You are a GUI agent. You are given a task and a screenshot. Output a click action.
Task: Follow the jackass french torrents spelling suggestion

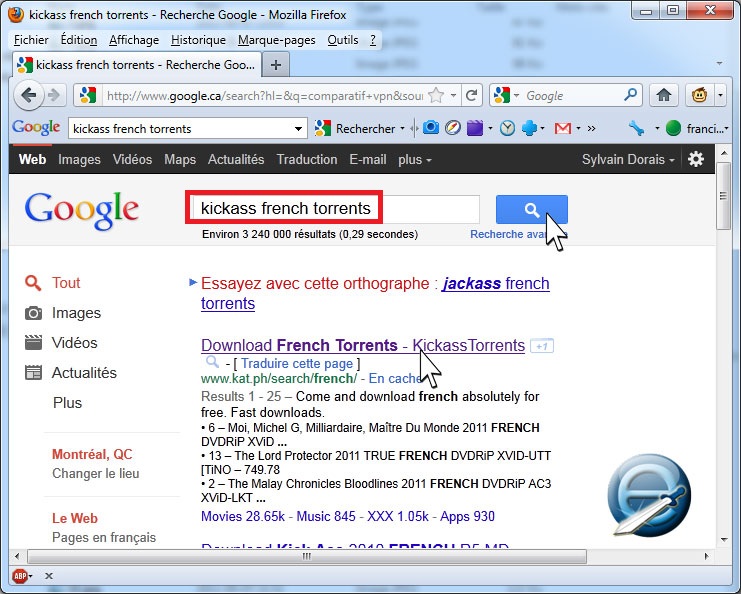(x=375, y=293)
